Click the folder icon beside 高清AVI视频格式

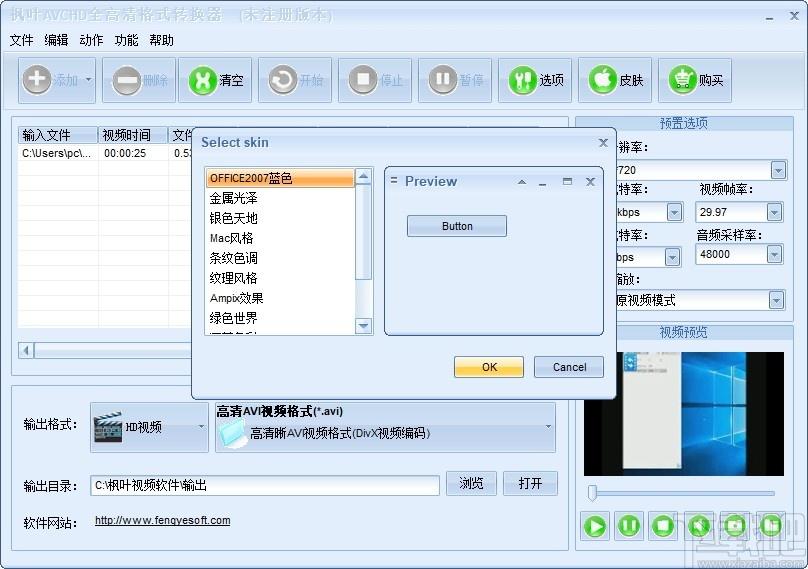click(233, 433)
